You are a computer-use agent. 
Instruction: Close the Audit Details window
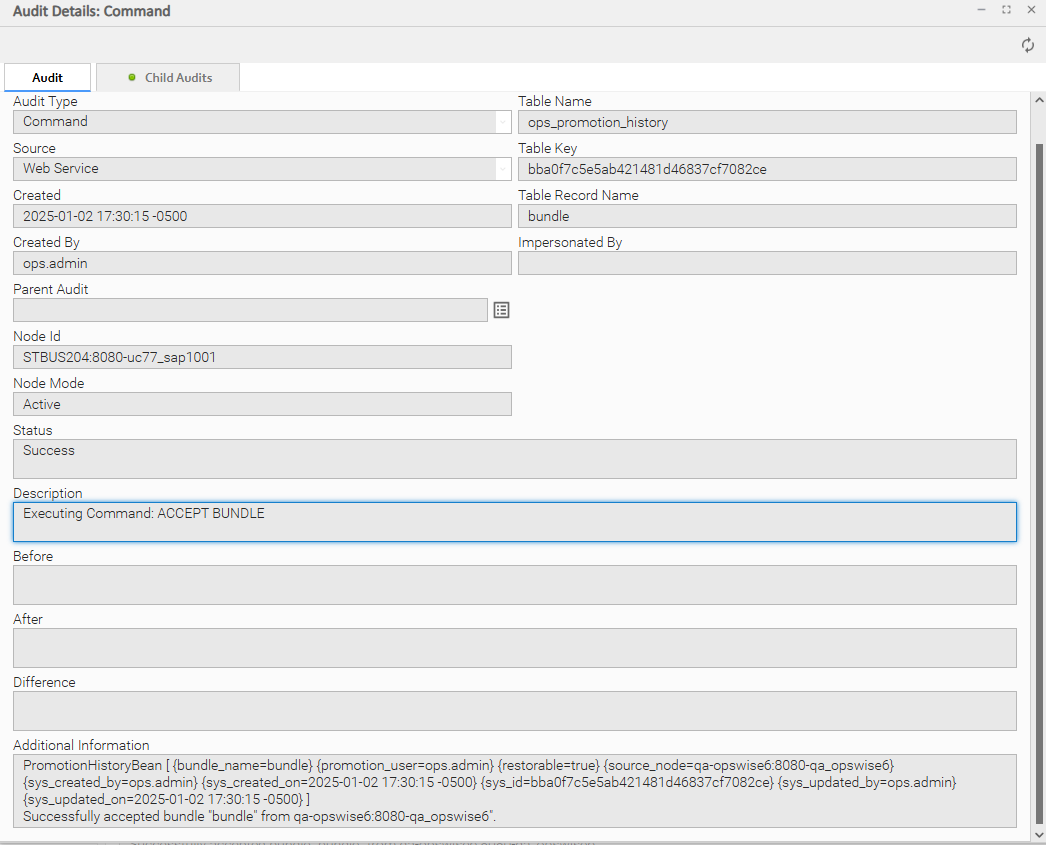point(1031,10)
